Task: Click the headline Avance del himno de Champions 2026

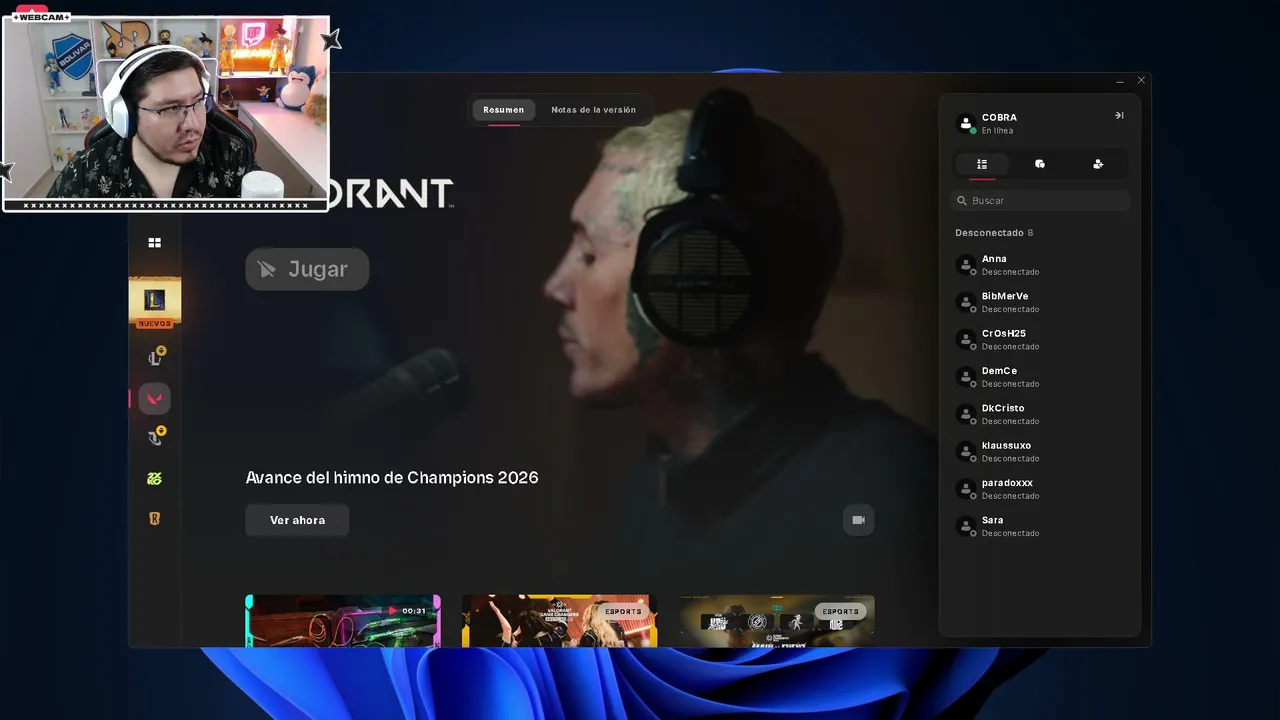Action: [392, 478]
